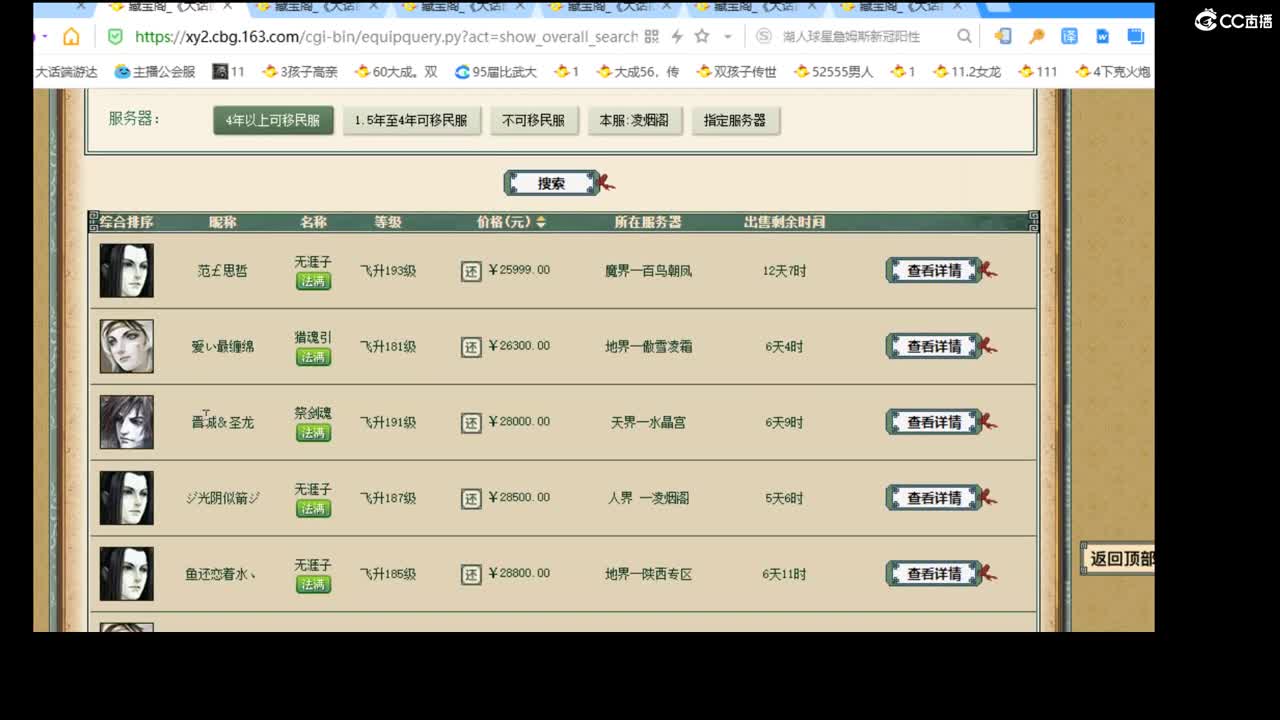Image resolution: width=1280 pixels, height=720 pixels.
Task: Click the search magnifier icon
Action: click(964, 36)
